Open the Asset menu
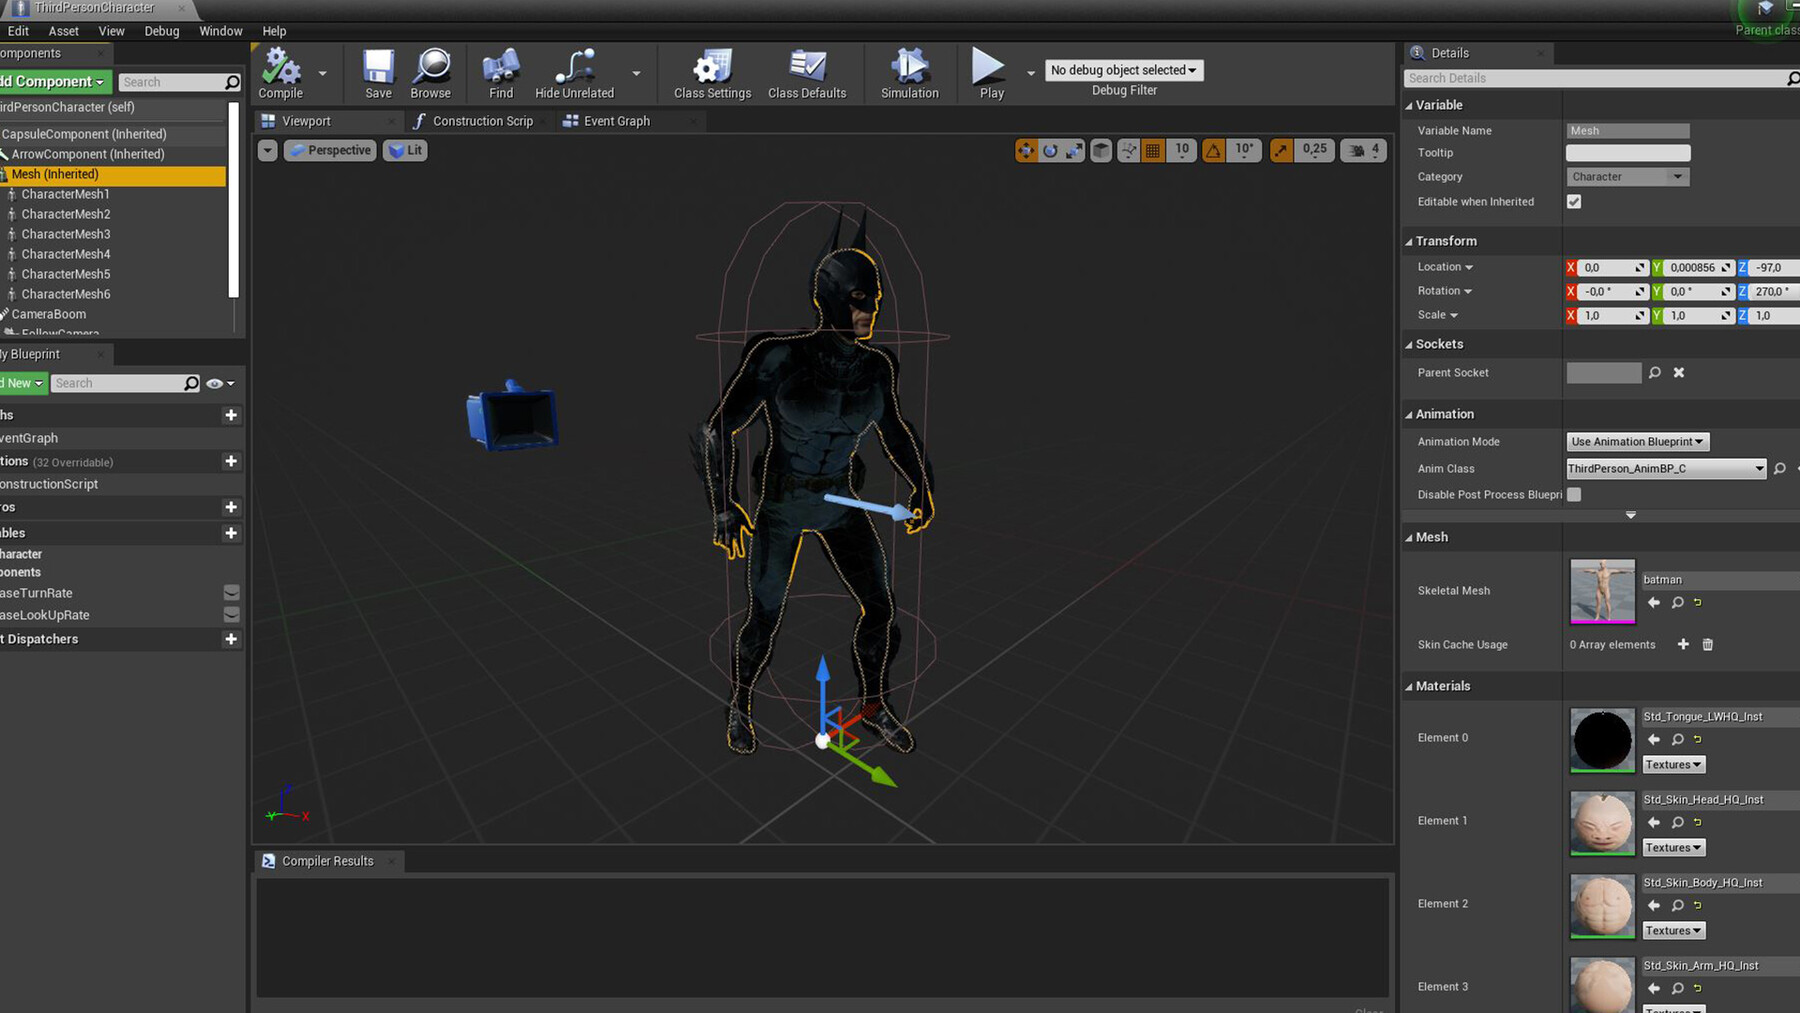Viewport: 1800px width, 1013px height. click(x=64, y=31)
